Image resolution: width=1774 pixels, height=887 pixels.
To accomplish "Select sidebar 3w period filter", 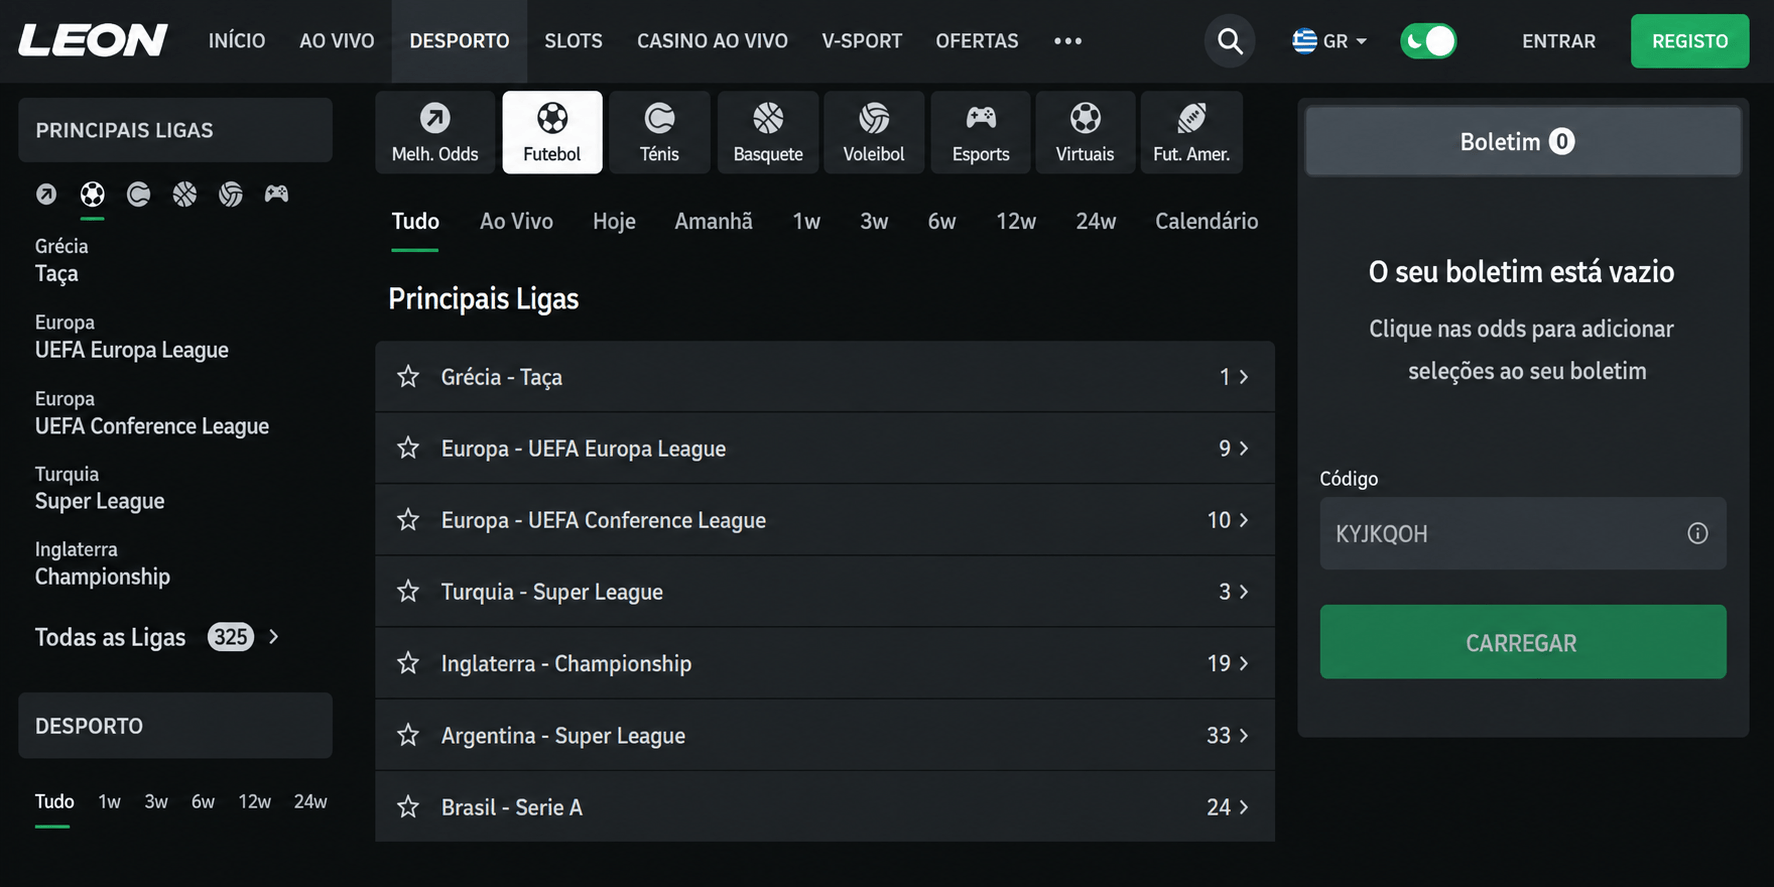I will tap(156, 802).
